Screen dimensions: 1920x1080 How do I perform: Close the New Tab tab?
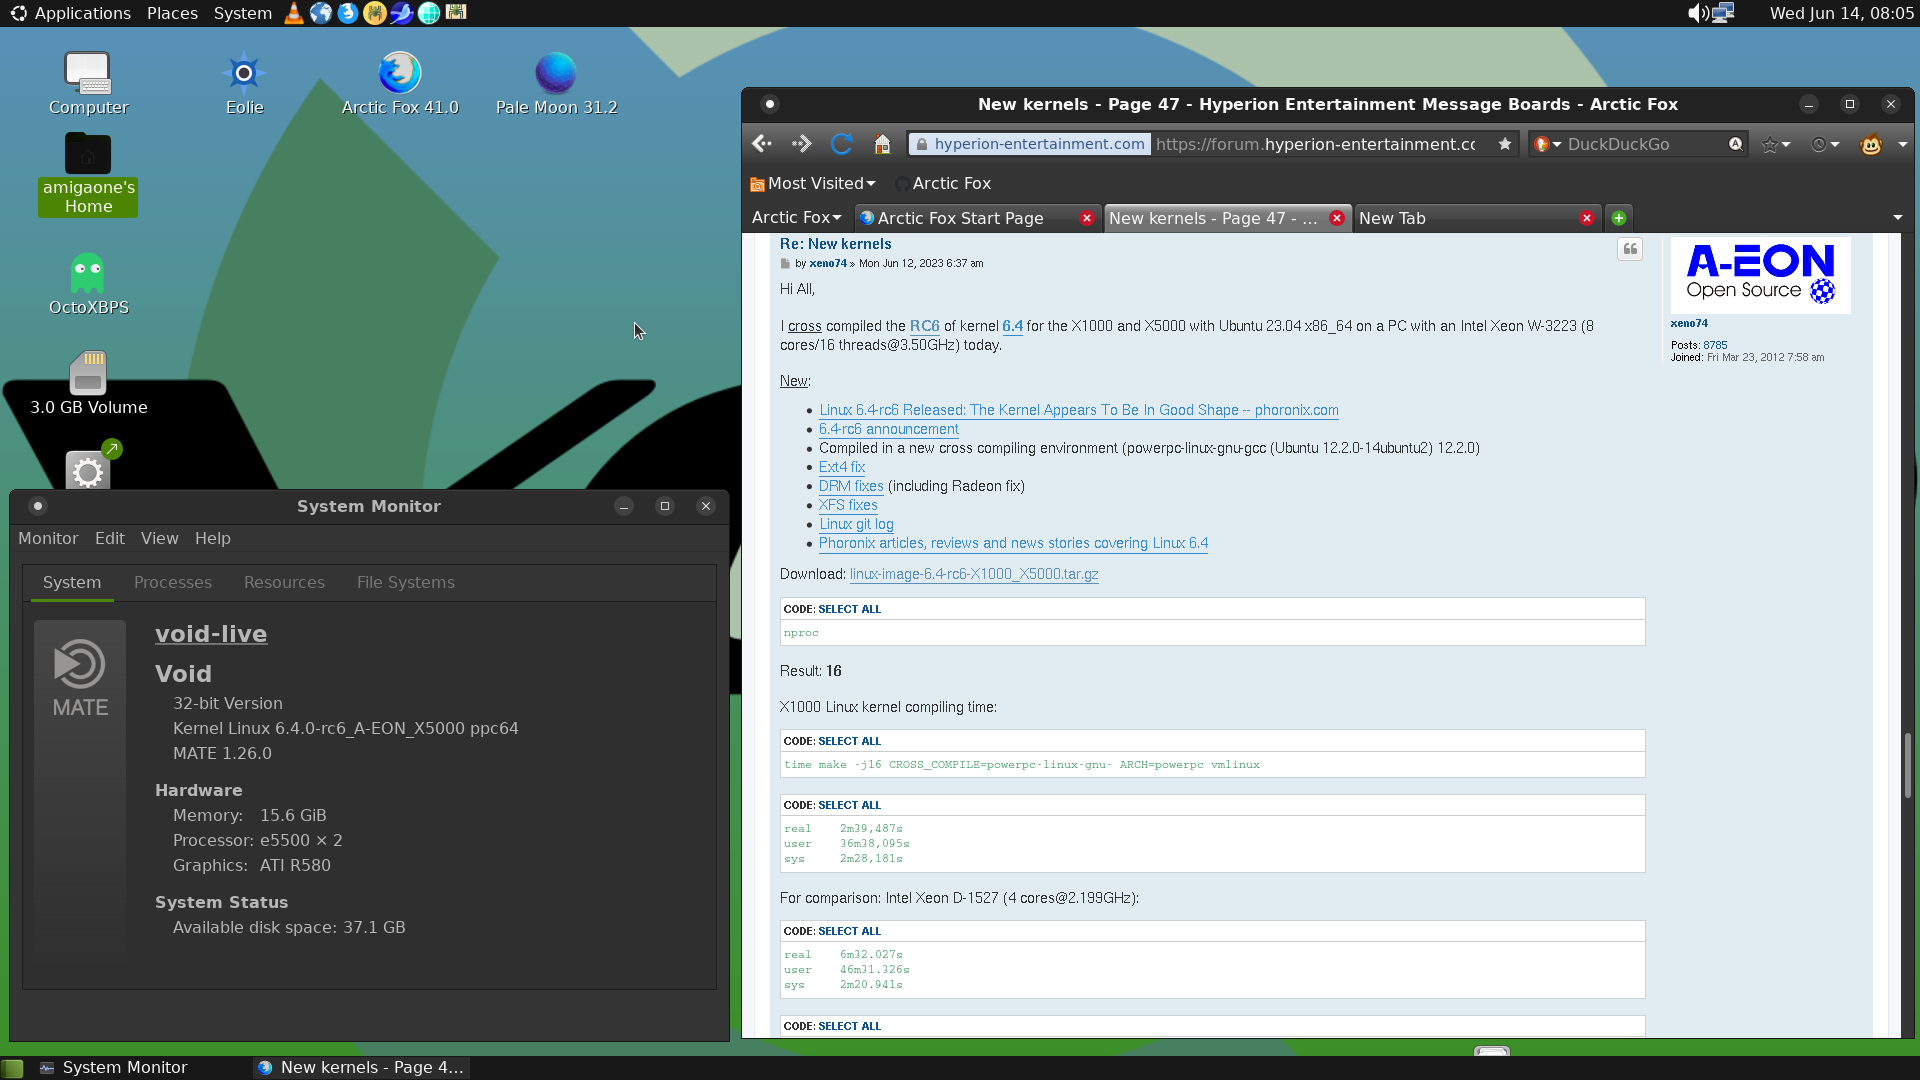click(1586, 218)
